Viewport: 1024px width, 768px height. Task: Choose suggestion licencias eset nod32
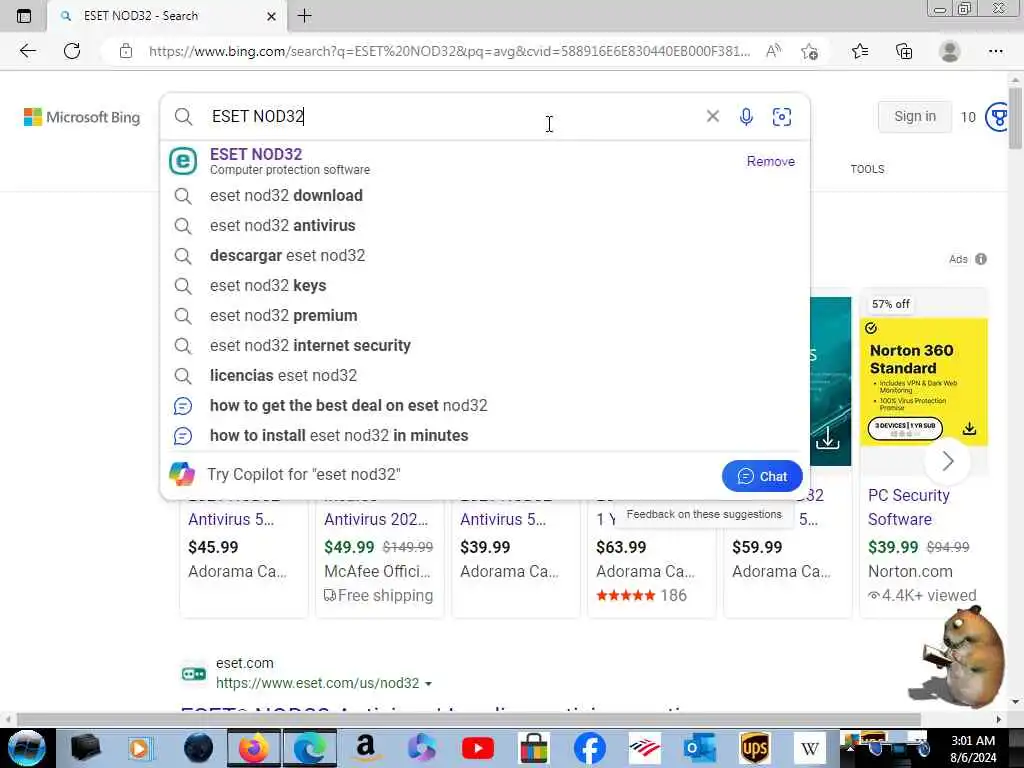(x=483, y=376)
